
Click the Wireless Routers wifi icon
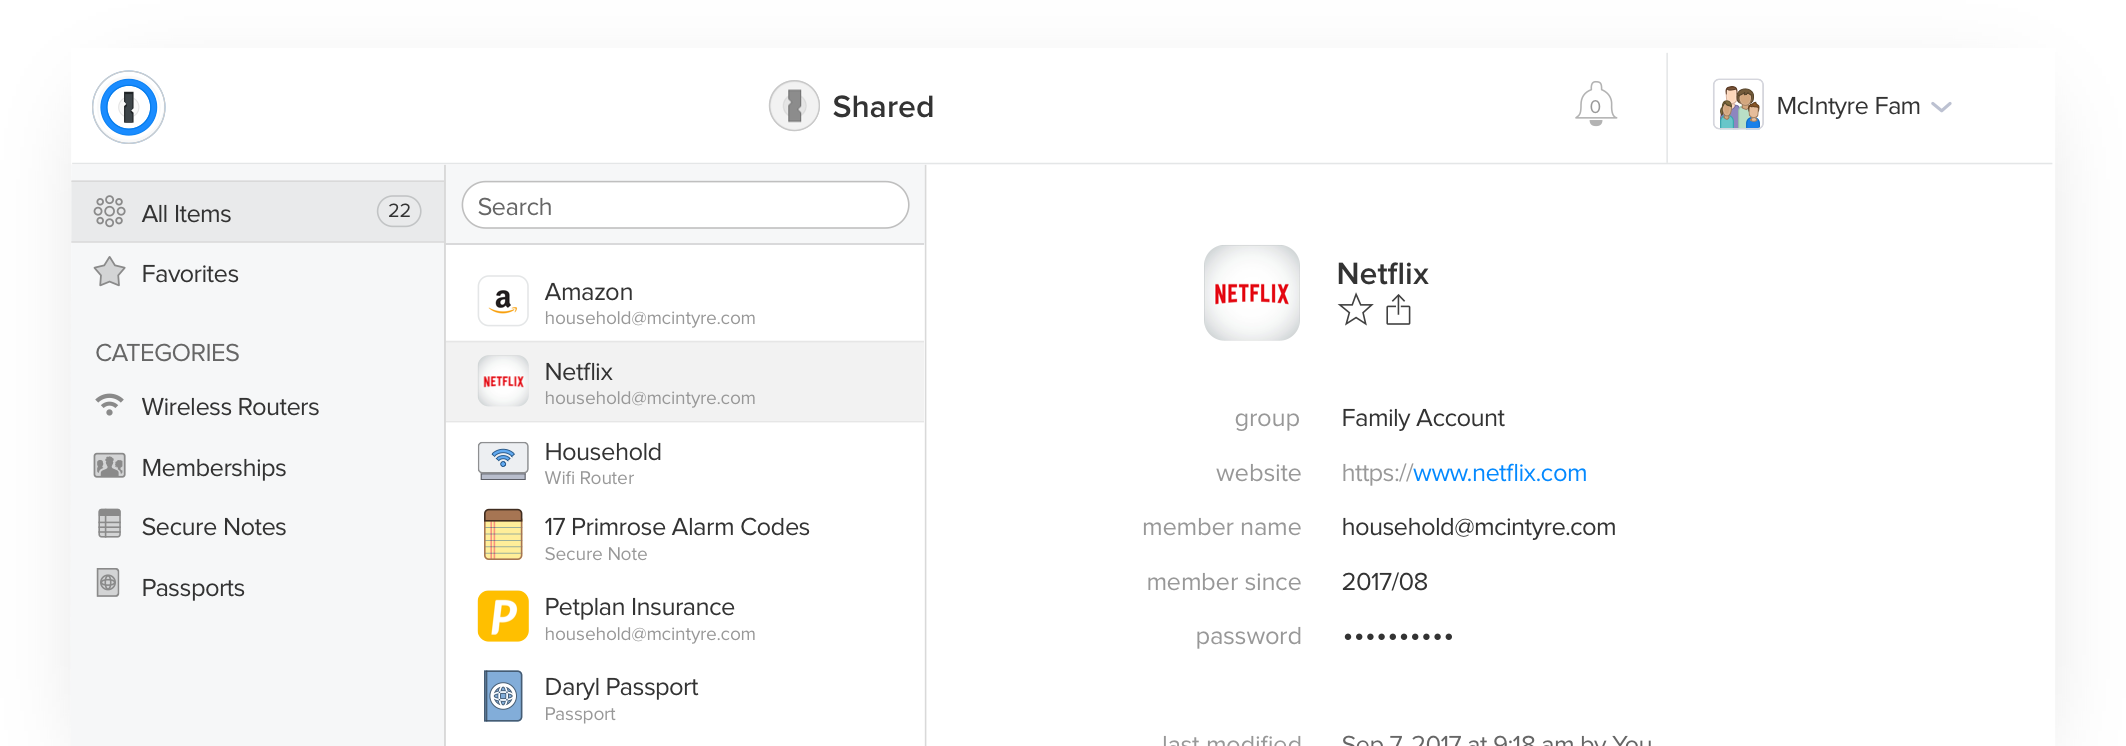coord(109,405)
